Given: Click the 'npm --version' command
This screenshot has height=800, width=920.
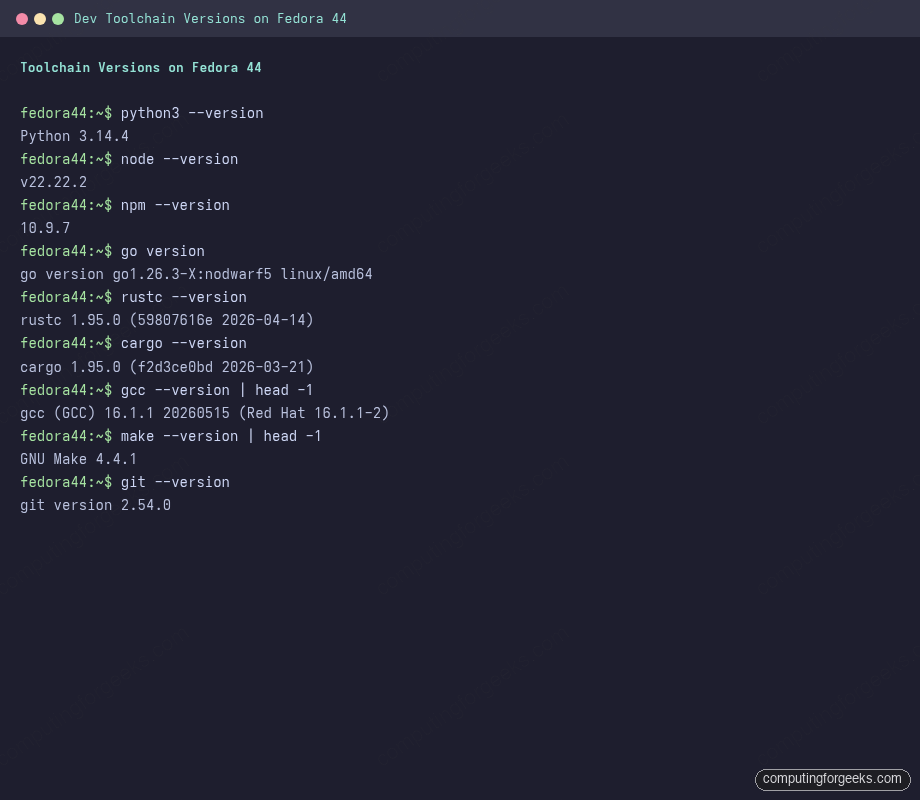Looking at the screenshot, I should pos(175,205).
